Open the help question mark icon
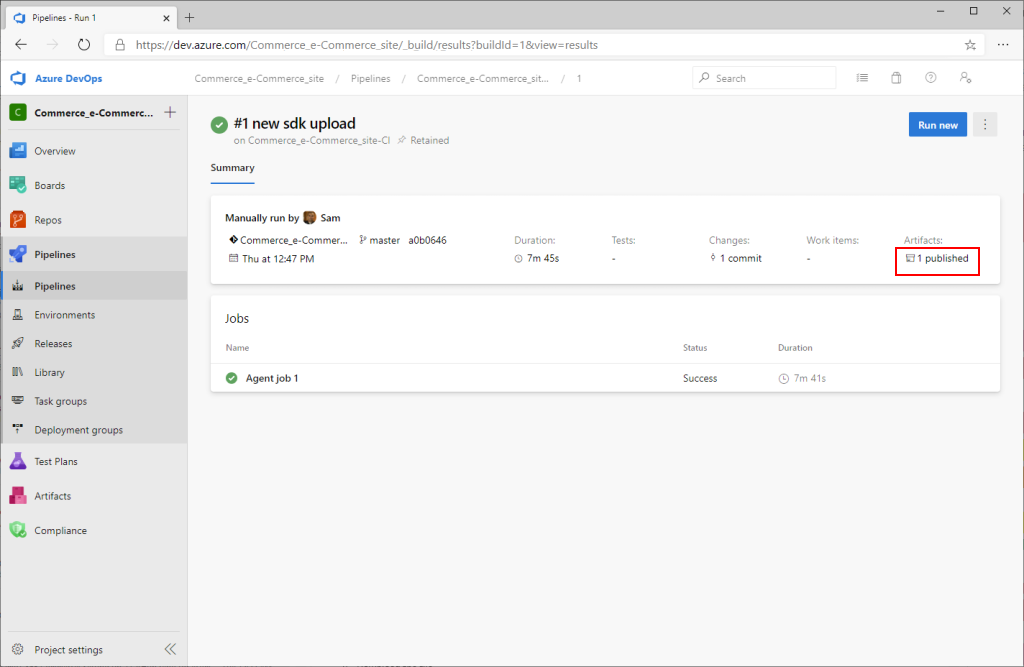This screenshot has height=667, width=1024. click(x=930, y=78)
